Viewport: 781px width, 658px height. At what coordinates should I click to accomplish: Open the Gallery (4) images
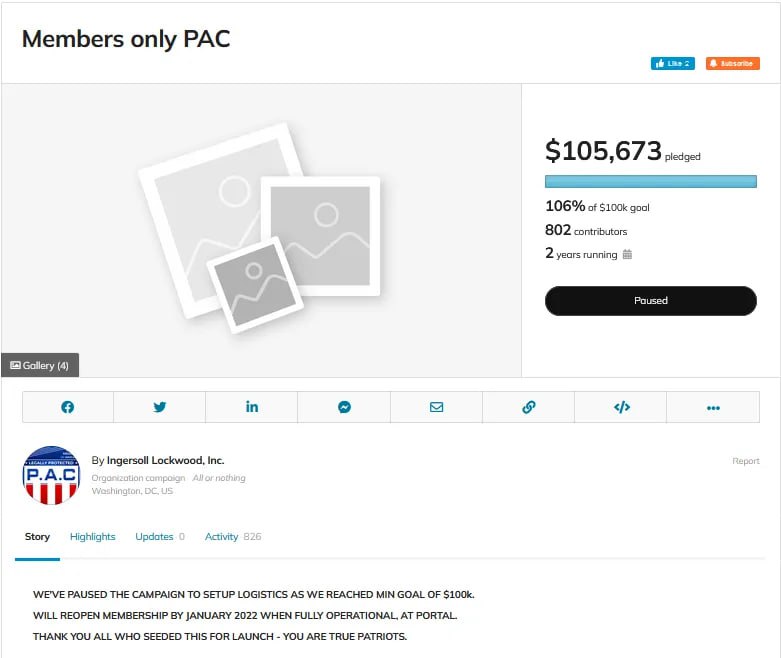coord(40,366)
